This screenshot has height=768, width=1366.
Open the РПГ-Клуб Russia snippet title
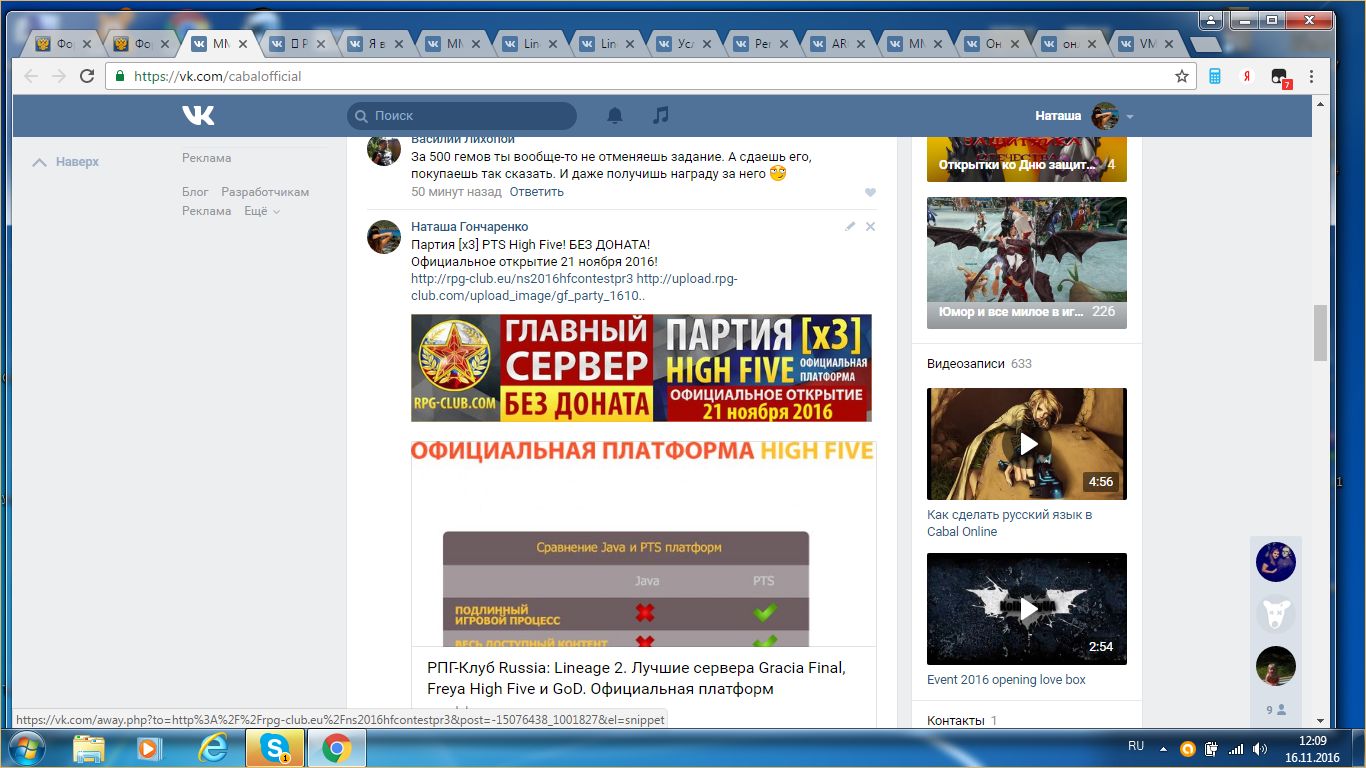pos(636,678)
